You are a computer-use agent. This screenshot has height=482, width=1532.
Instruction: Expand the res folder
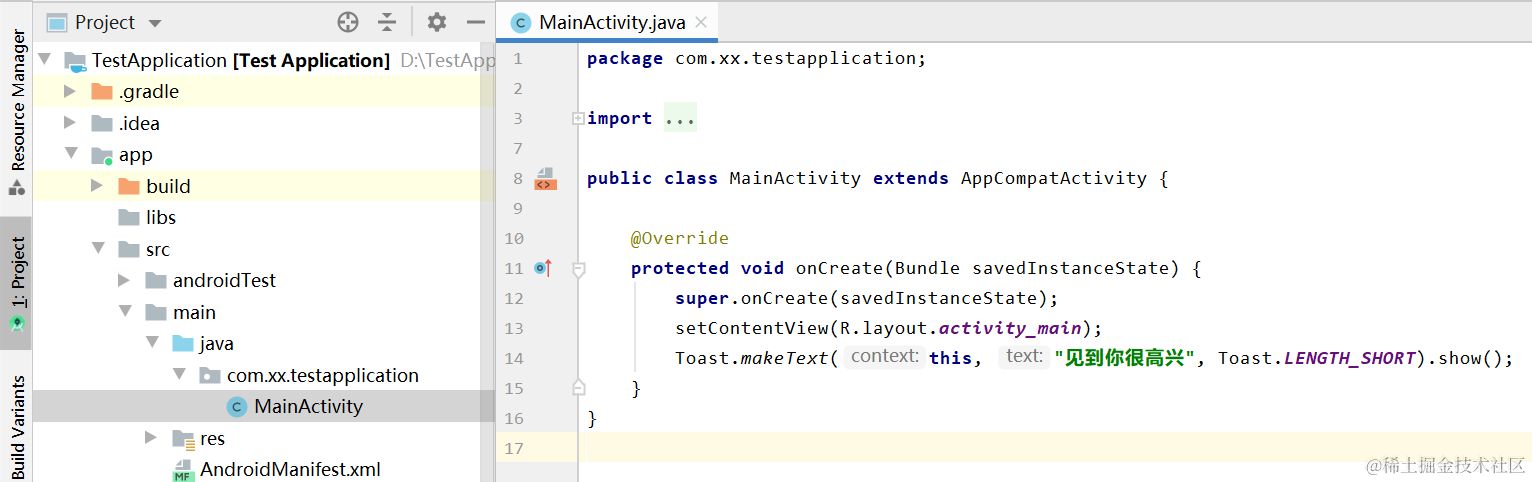pos(151,438)
